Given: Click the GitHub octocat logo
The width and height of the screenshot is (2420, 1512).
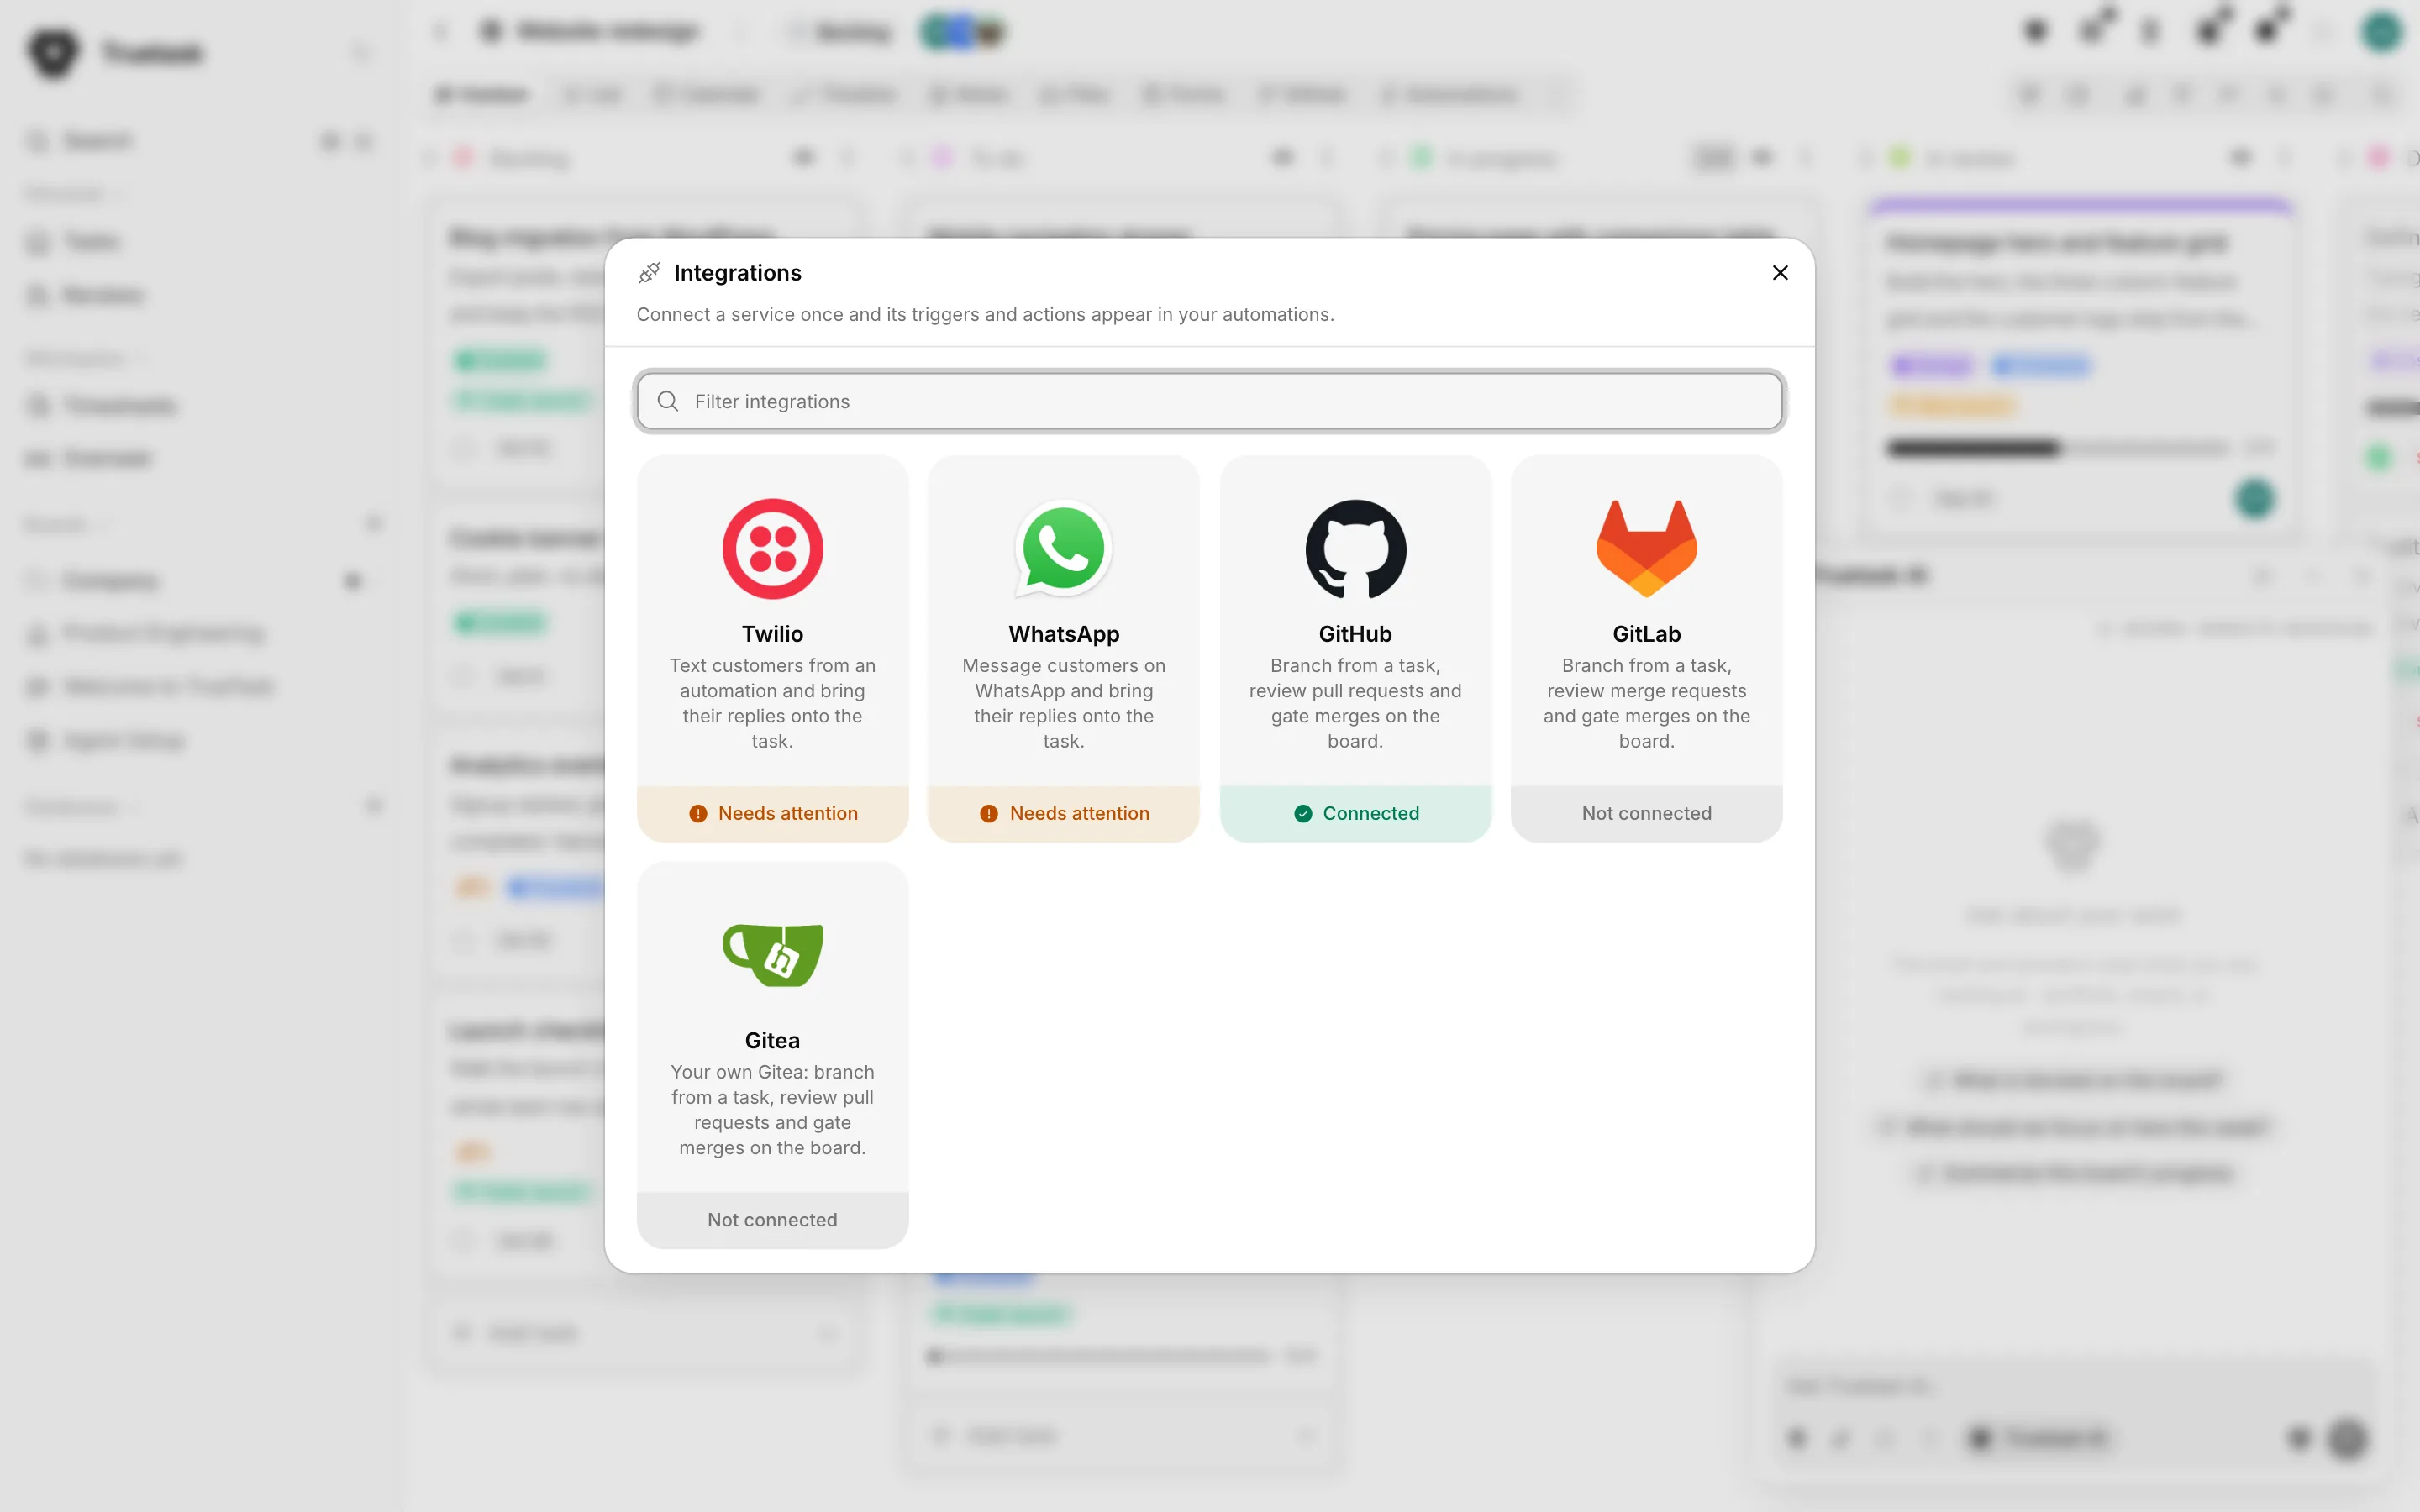Looking at the screenshot, I should pyautogui.click(x=1355, y=549).
